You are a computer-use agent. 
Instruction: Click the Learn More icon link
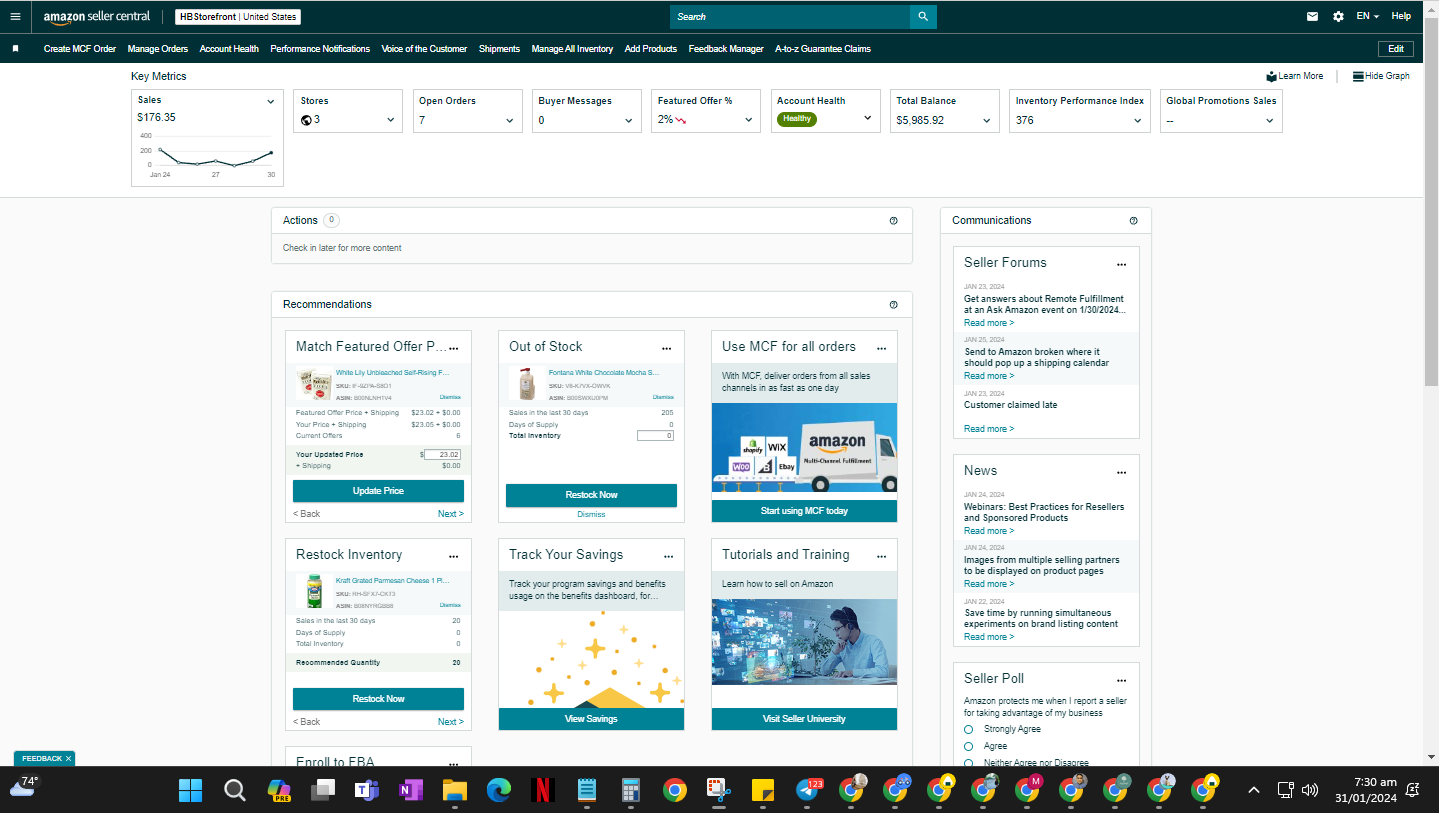coord(1294,76)
